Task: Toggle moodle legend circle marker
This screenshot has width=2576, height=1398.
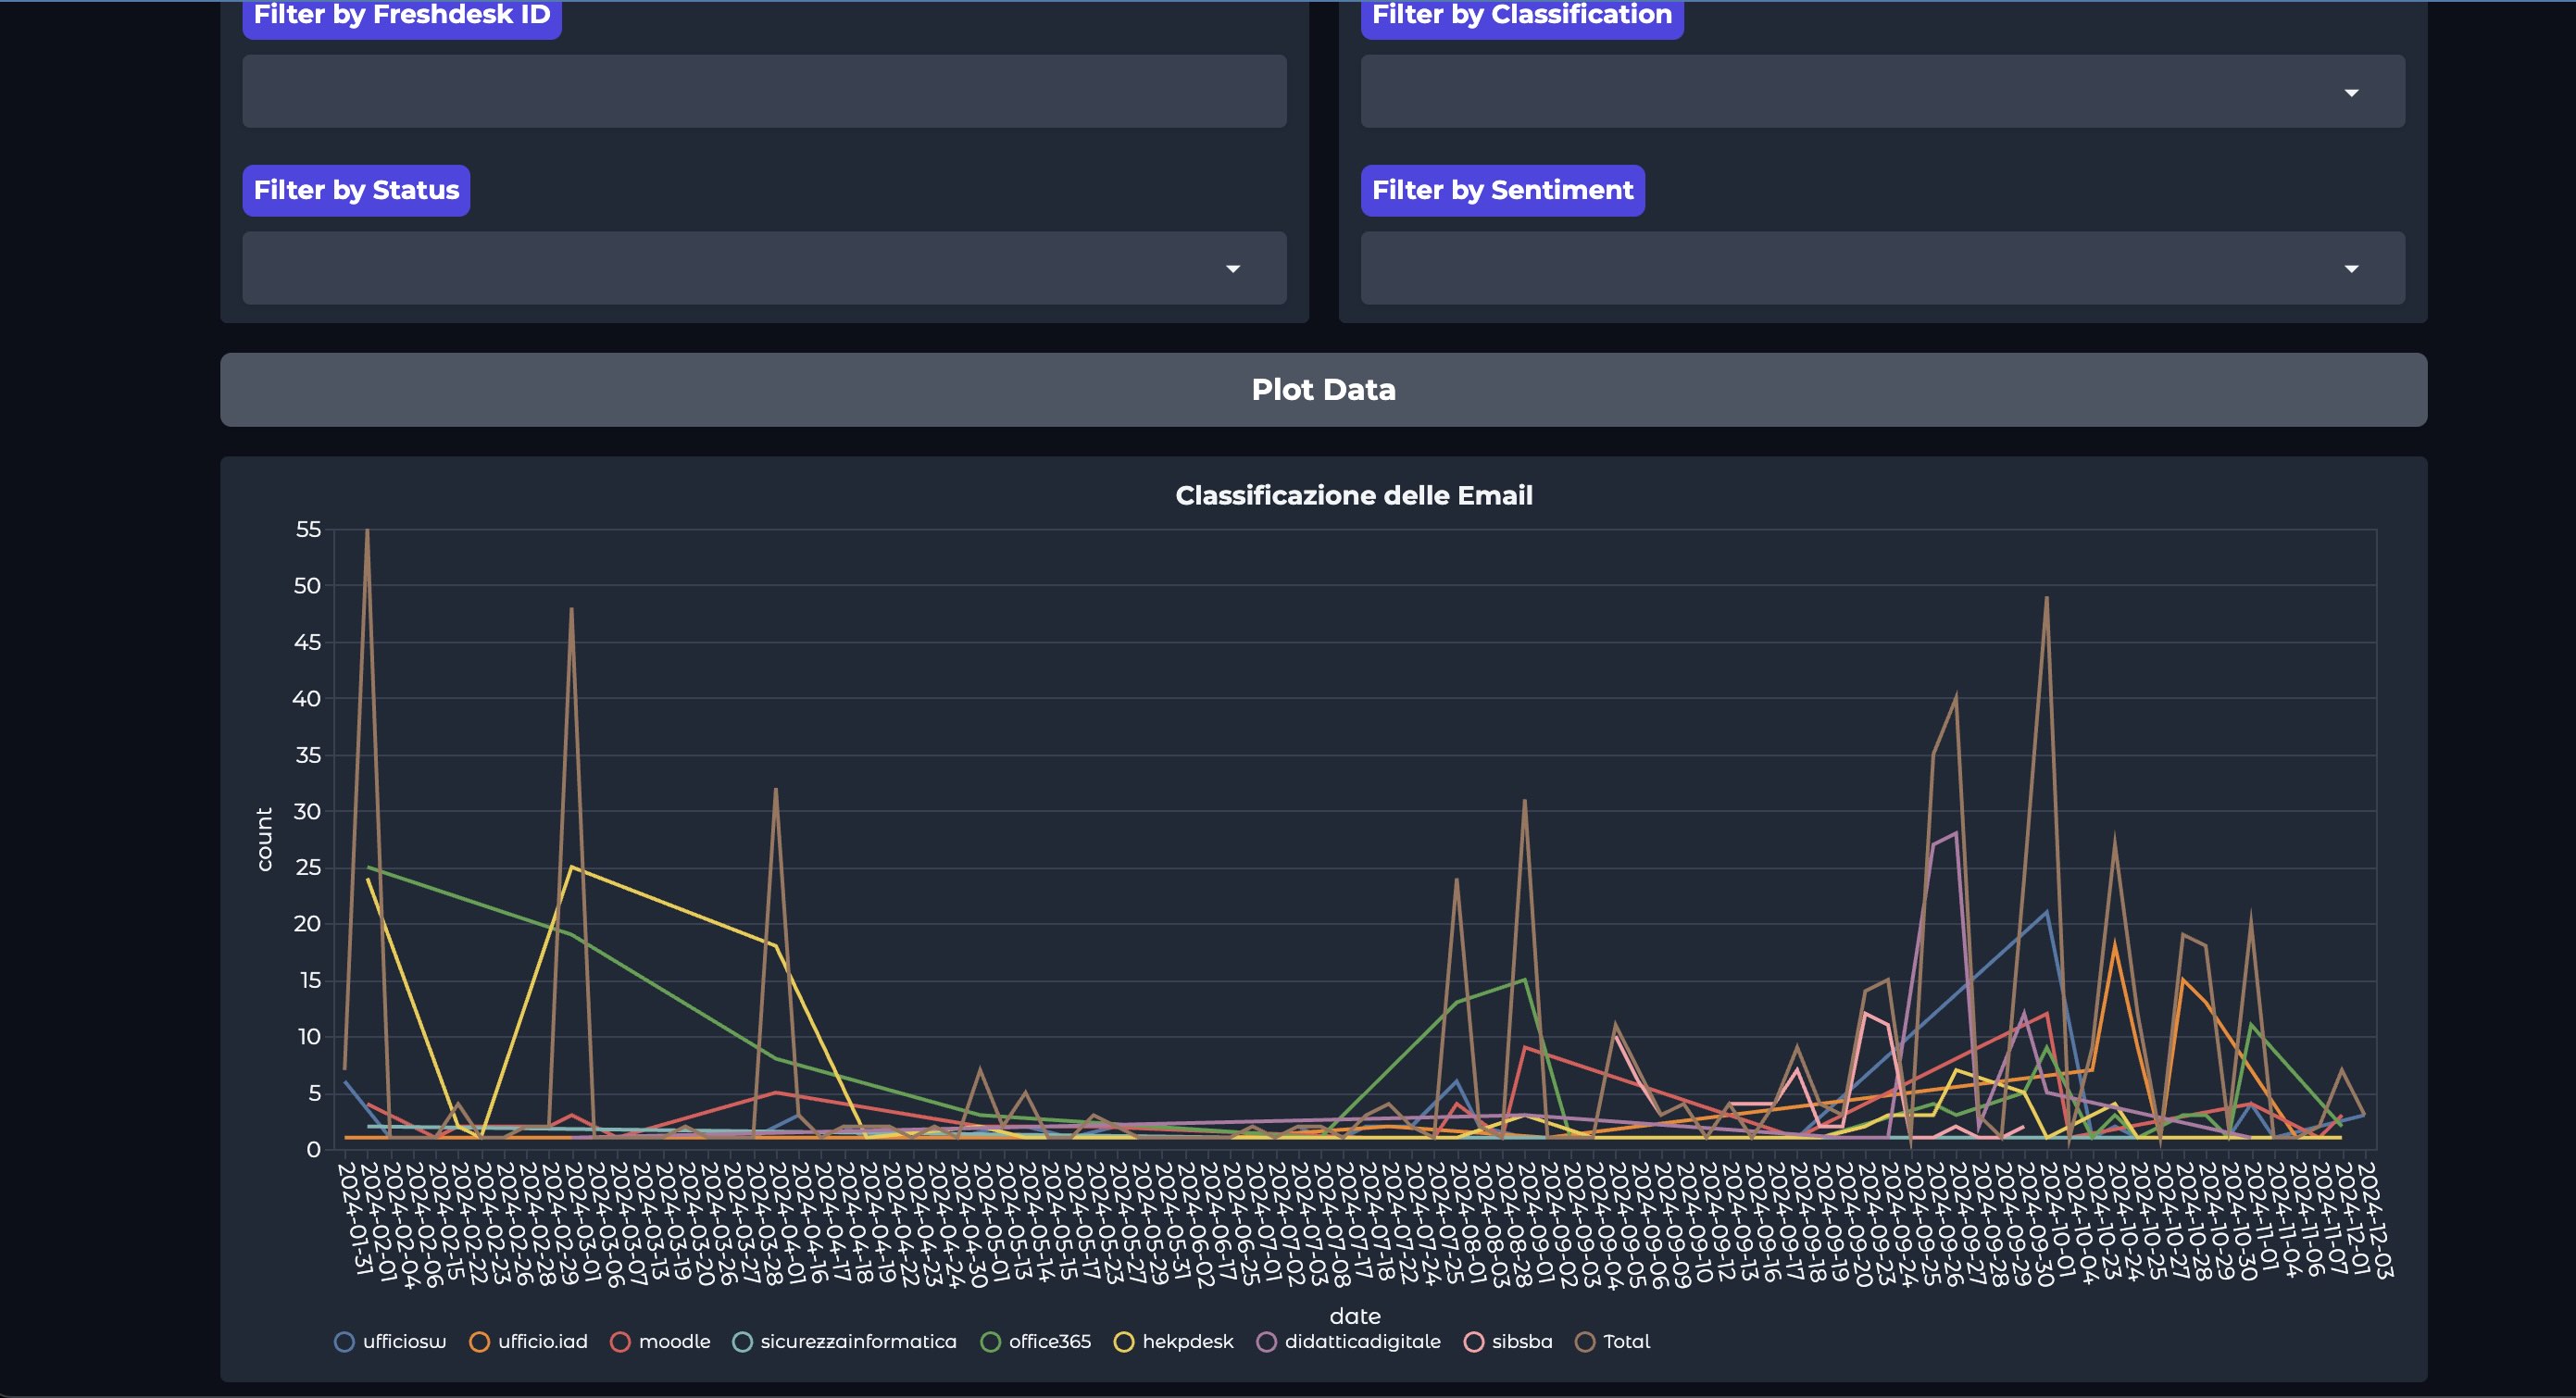Action: pos(620,1342)
